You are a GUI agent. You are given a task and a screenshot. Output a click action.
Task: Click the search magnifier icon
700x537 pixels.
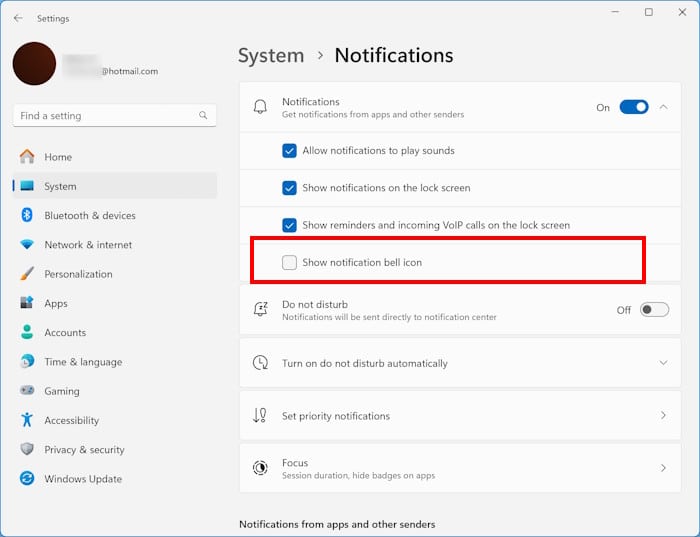pyautogui.click(x=204, y=116)
